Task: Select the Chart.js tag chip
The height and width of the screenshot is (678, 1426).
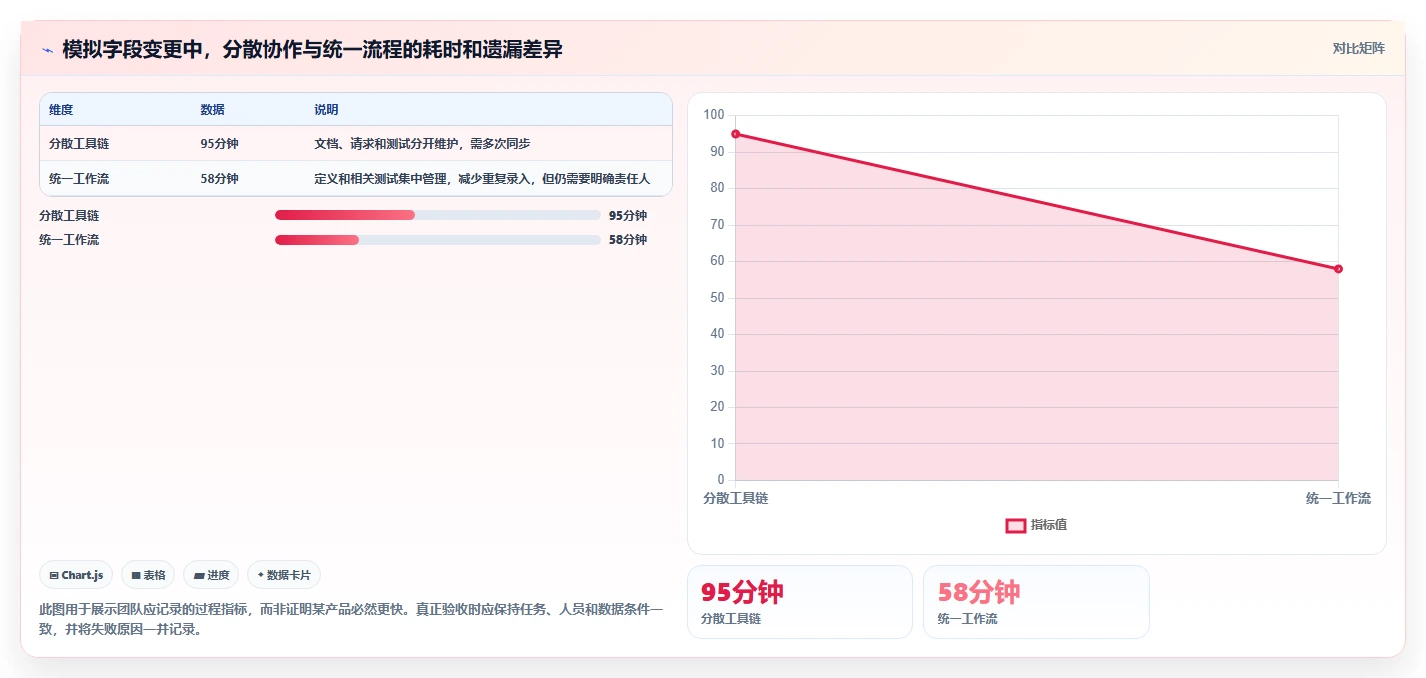Action: (76, 575)
